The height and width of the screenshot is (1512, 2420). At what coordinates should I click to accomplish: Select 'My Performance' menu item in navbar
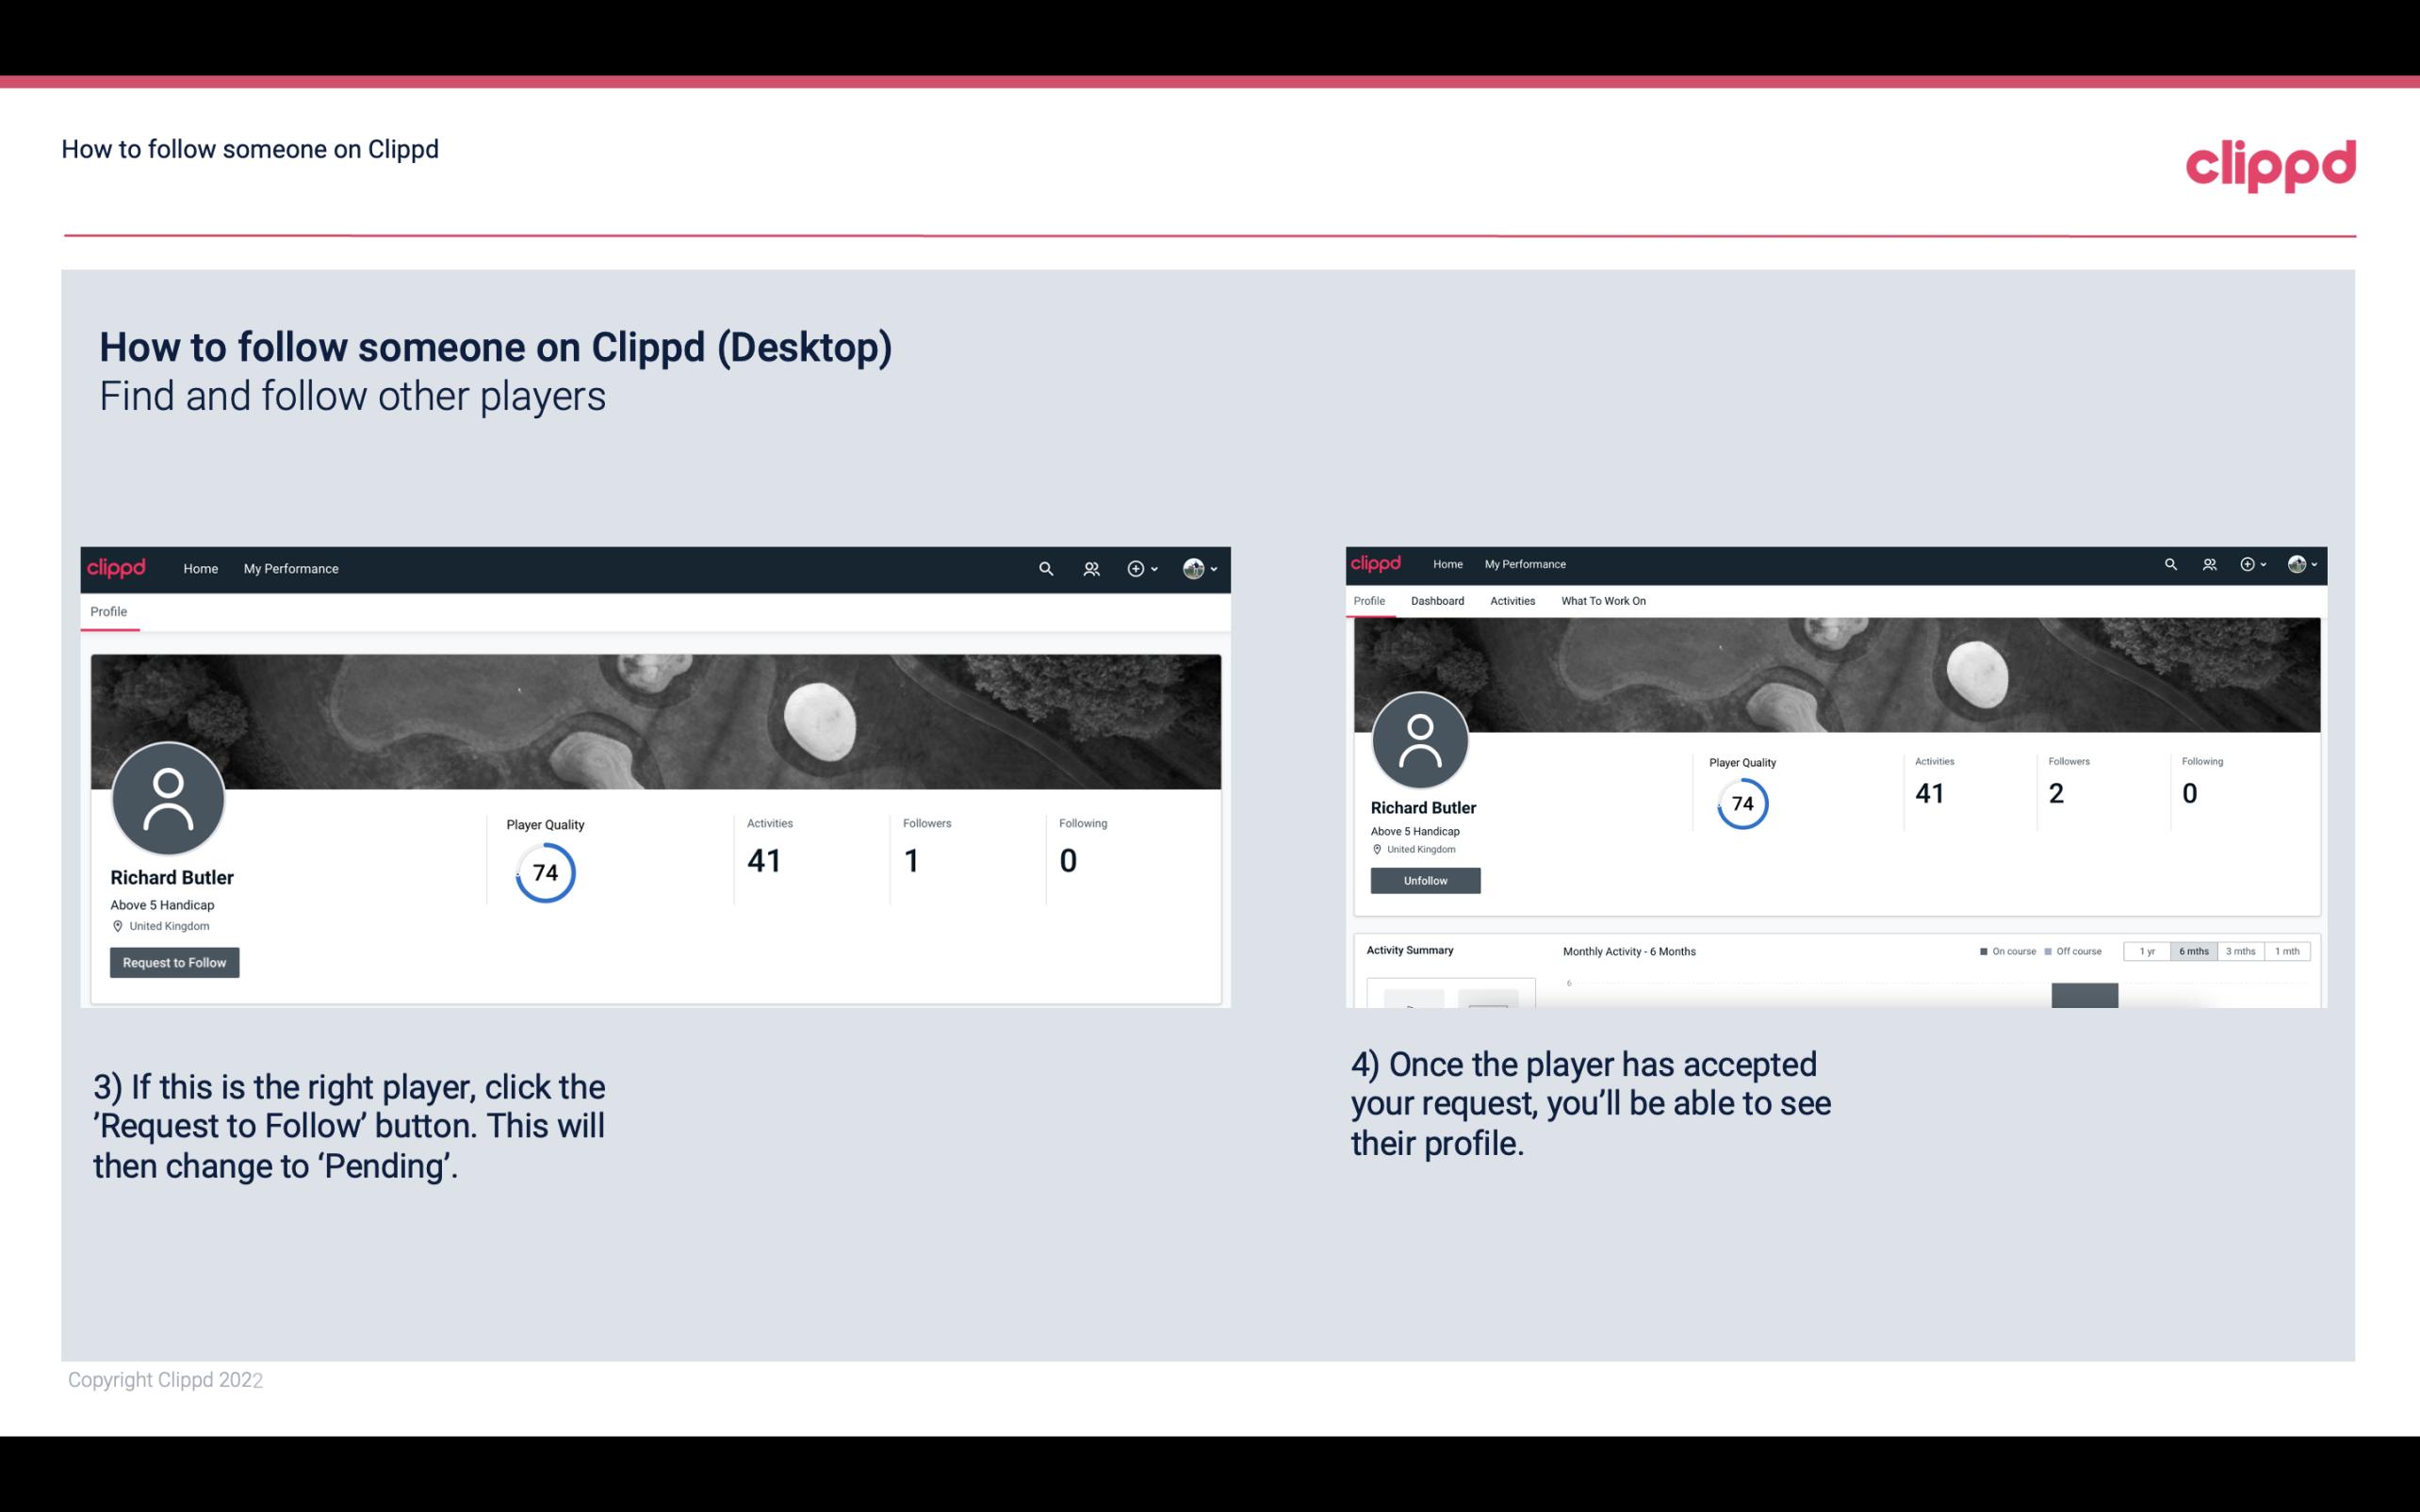tap(289, 568)
